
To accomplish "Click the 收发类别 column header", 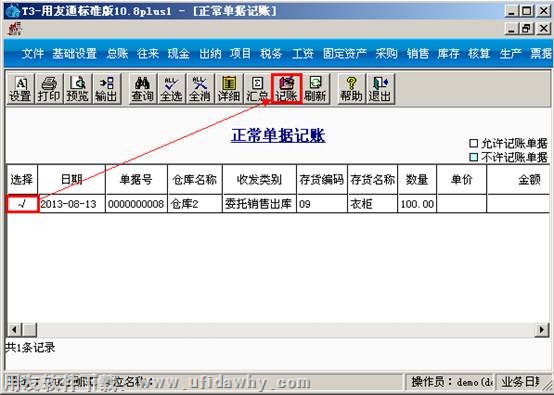I will coord(259,179).
